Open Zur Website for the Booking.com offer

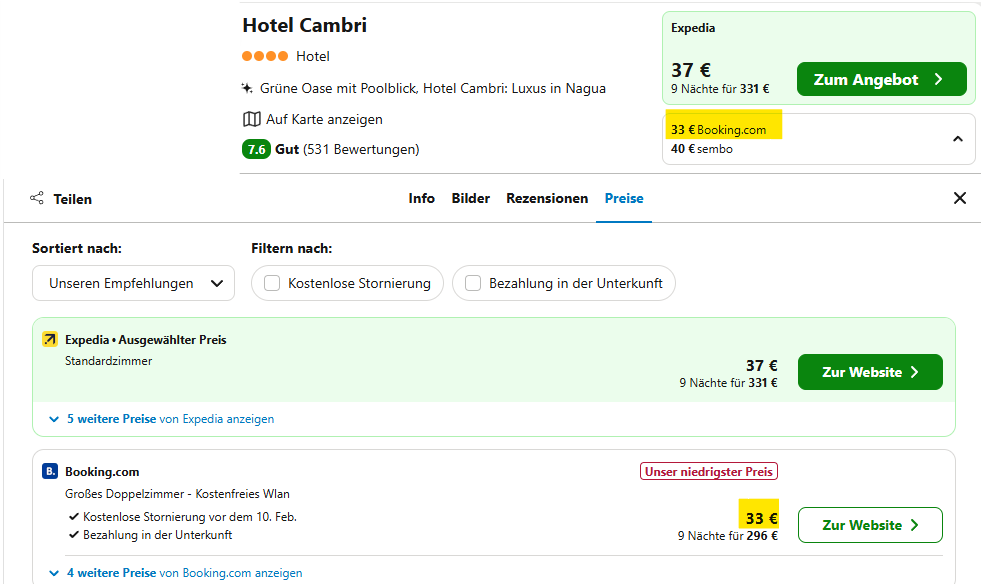pyautogui.click(x=869, y=525)
